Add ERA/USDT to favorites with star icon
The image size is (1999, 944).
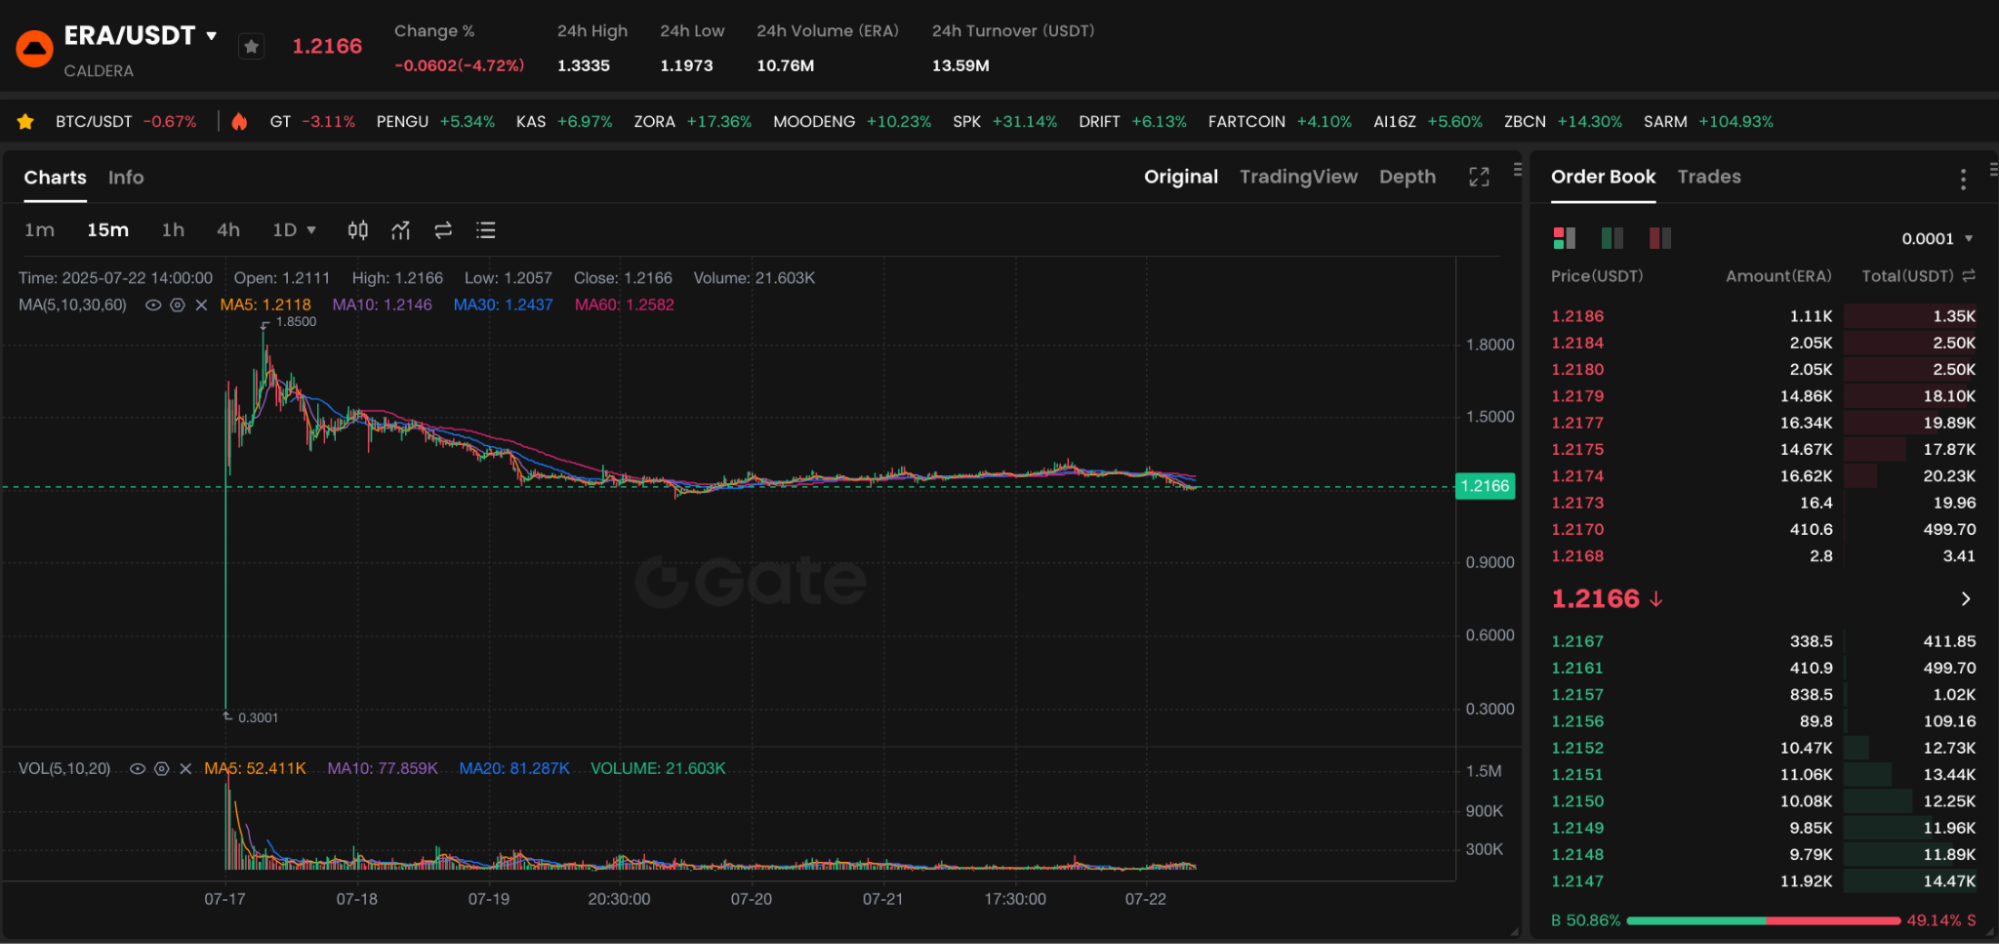[251, 46]
